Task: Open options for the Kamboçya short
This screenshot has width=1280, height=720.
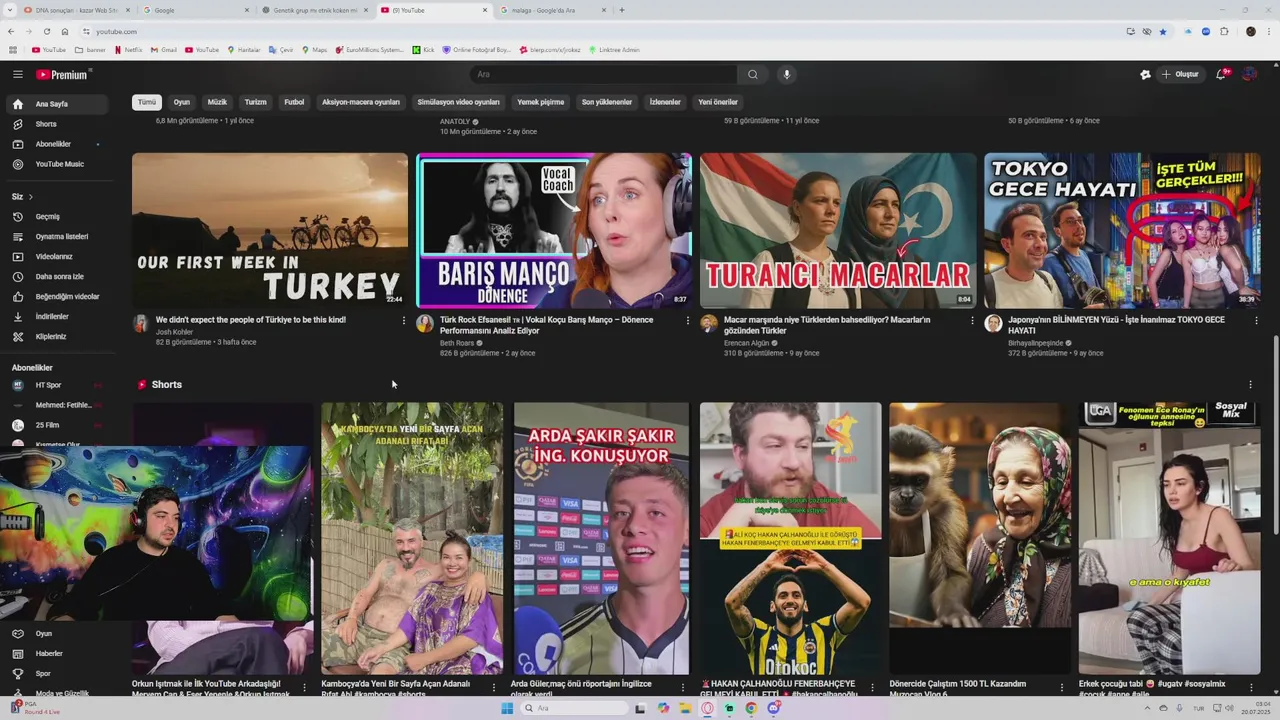Action: [x=494, y=688]
